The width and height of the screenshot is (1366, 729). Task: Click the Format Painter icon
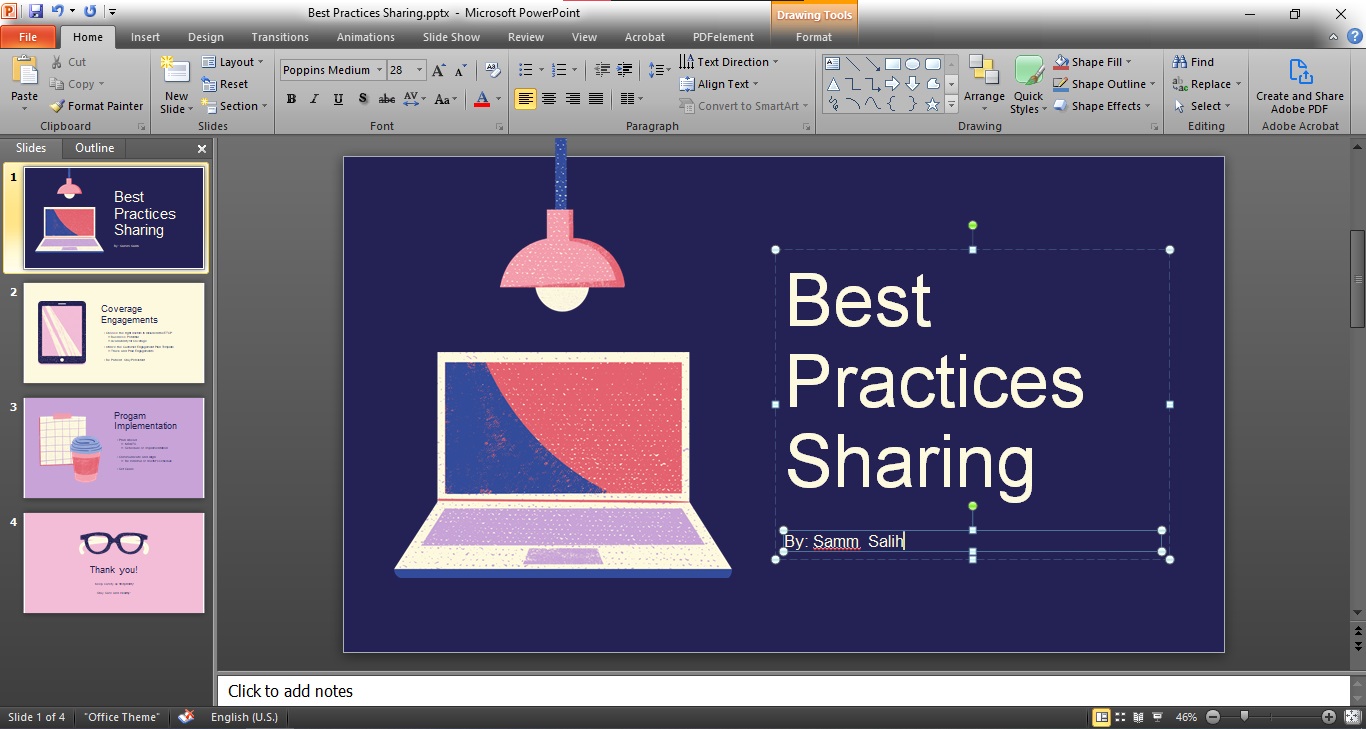[58, 106]
